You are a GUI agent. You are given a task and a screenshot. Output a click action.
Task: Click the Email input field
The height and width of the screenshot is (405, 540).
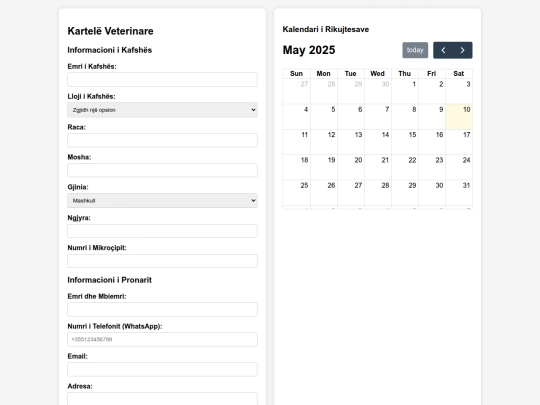(x=162, y=369)
